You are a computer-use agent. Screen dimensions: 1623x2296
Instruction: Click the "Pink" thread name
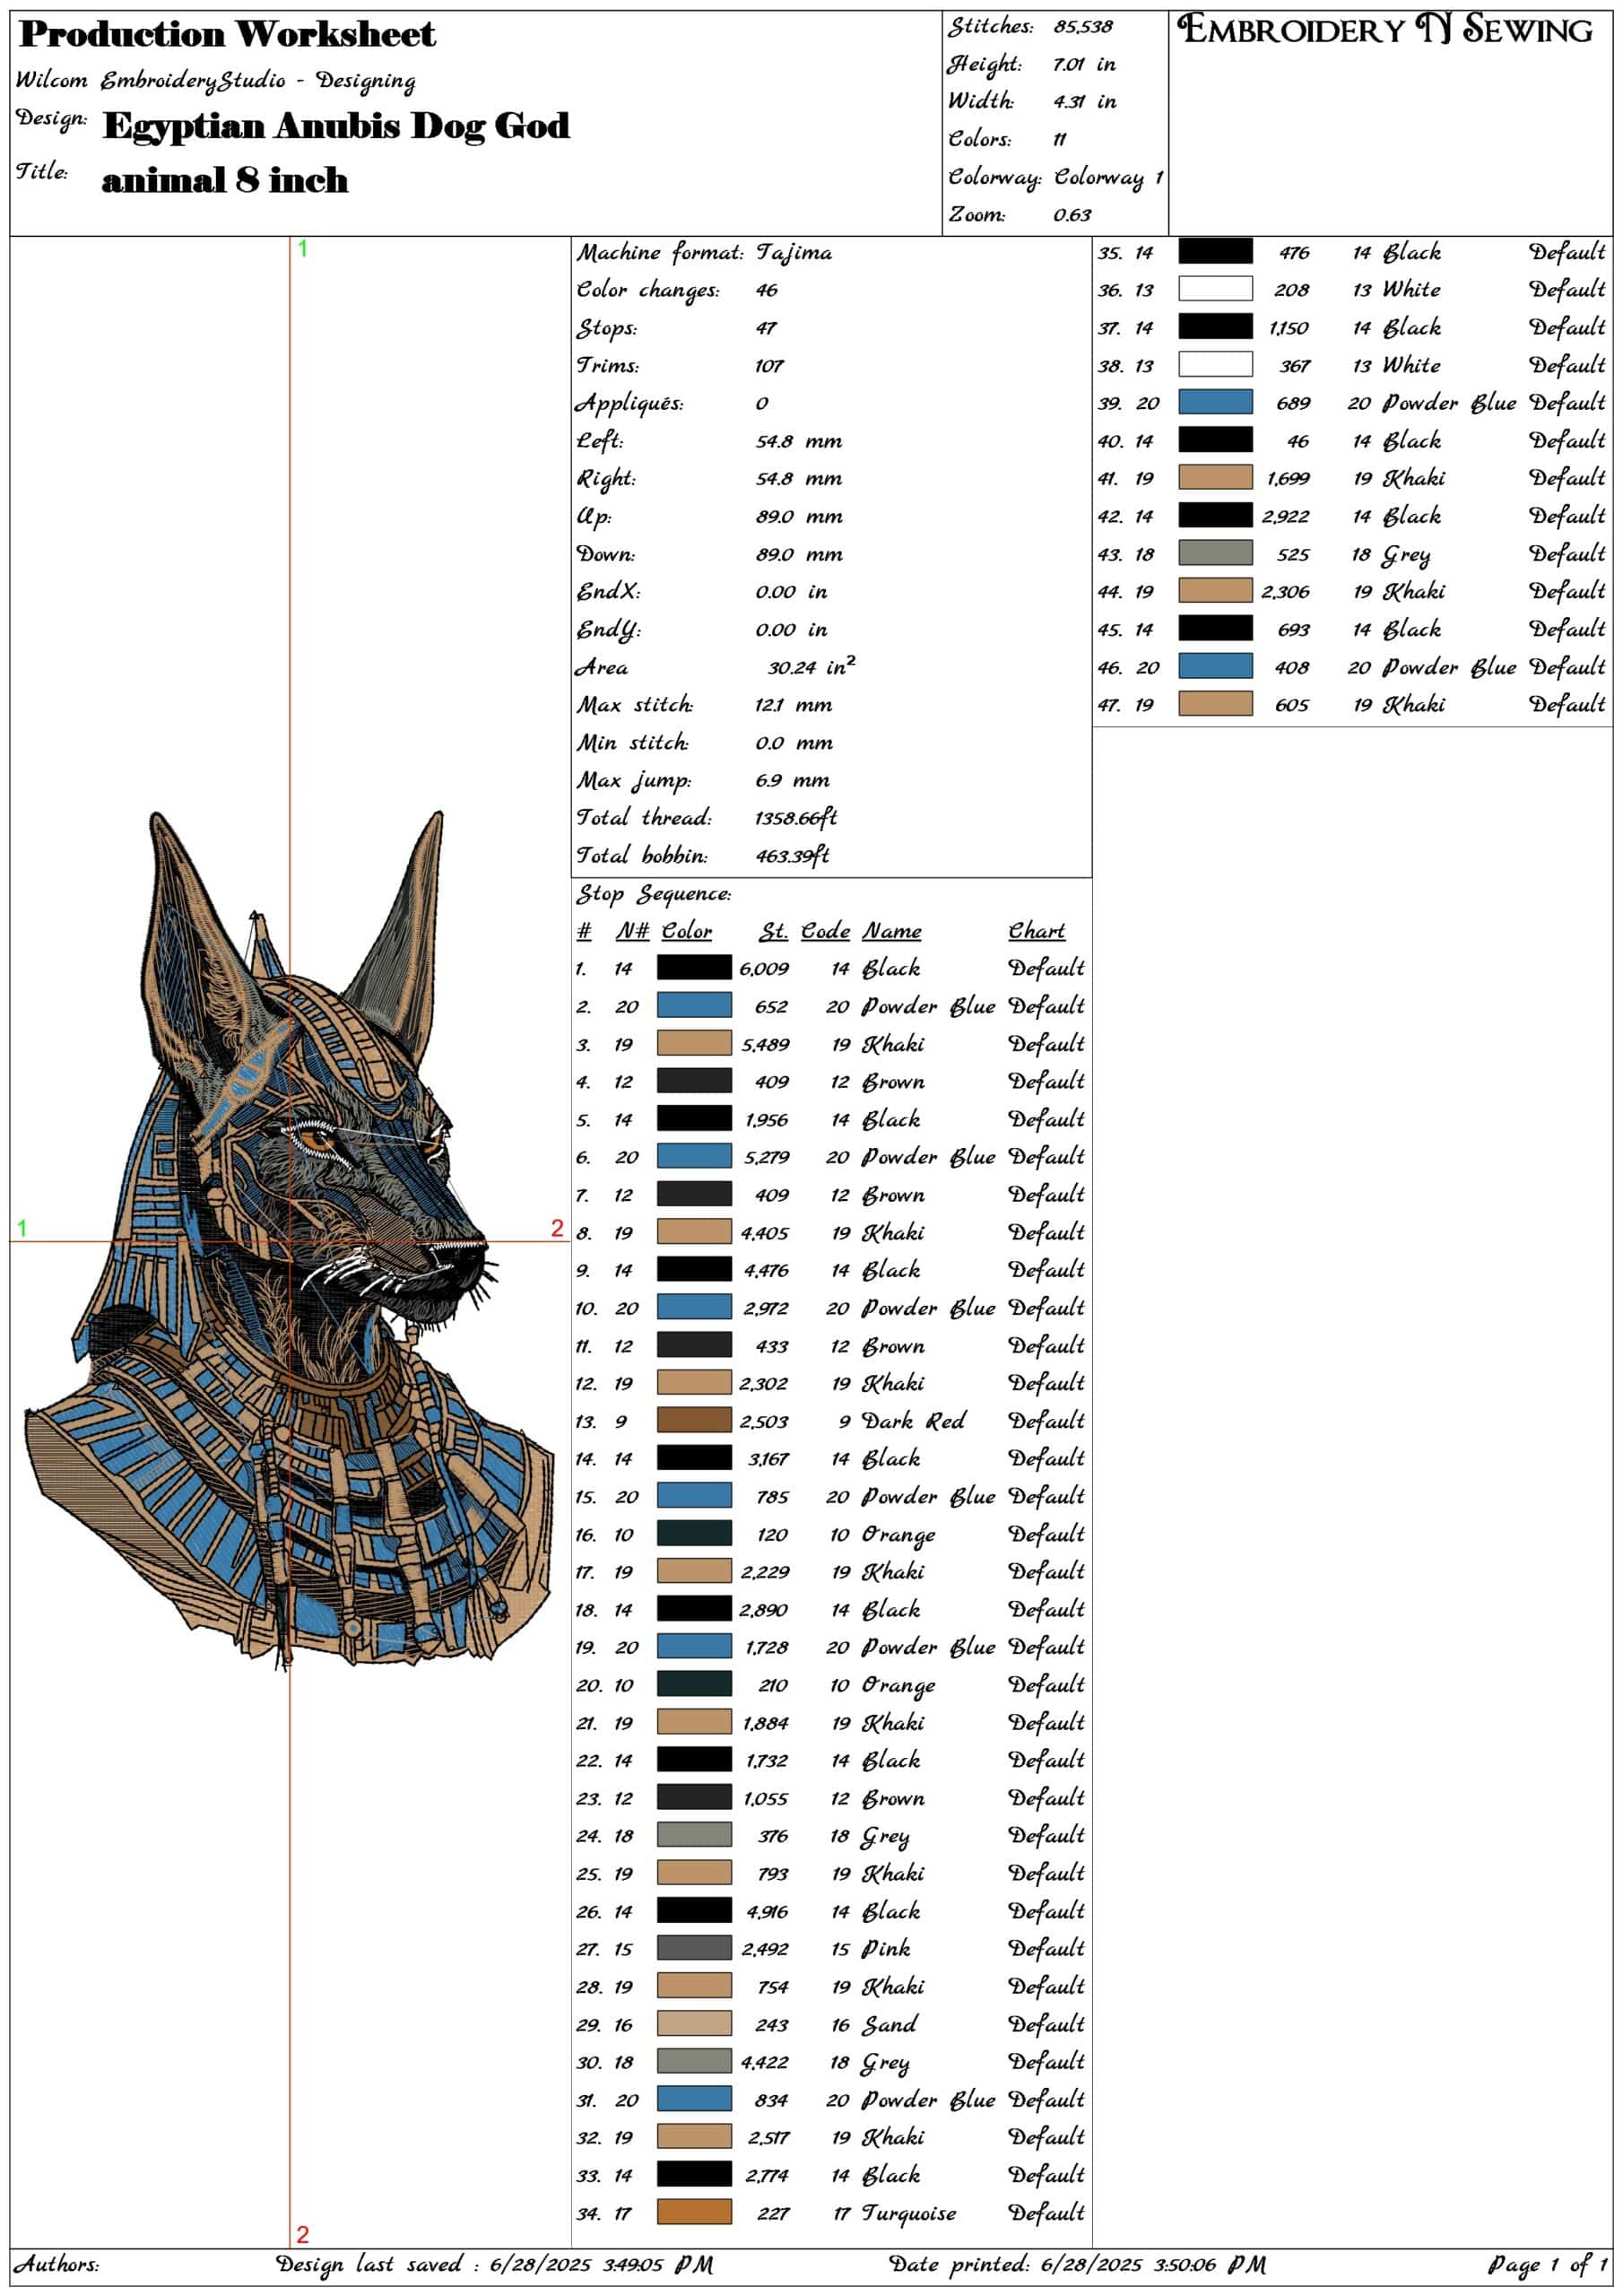pos(886,1949)
